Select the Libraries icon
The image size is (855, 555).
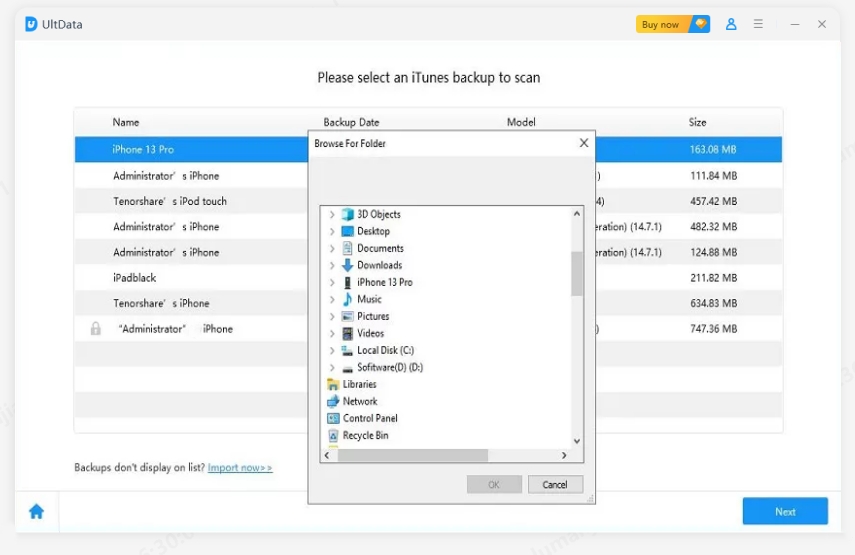click(x=333, y=384)
